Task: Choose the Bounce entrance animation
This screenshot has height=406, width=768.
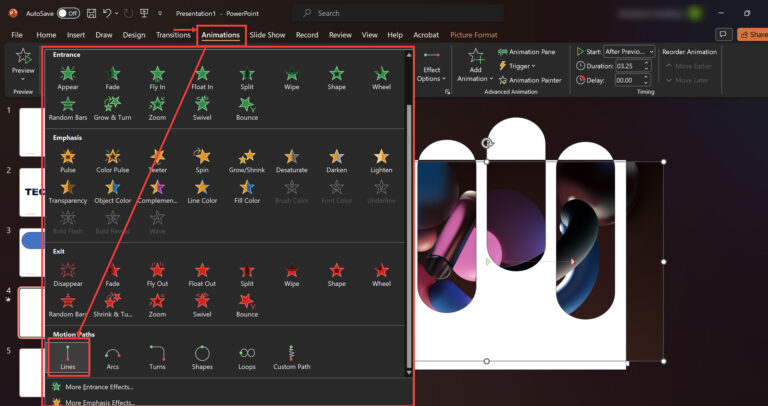Action: pyautogui.click(x=247, y=109)
